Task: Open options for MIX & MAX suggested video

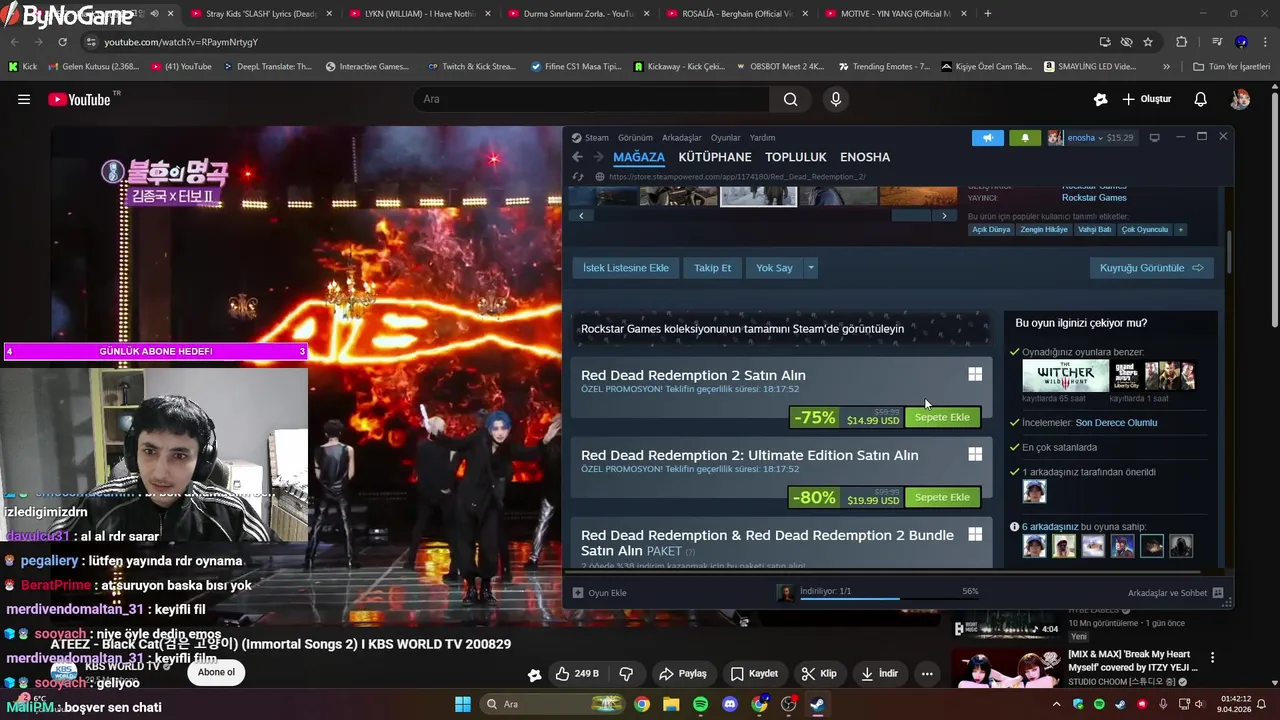Action: pos(1212,658)
